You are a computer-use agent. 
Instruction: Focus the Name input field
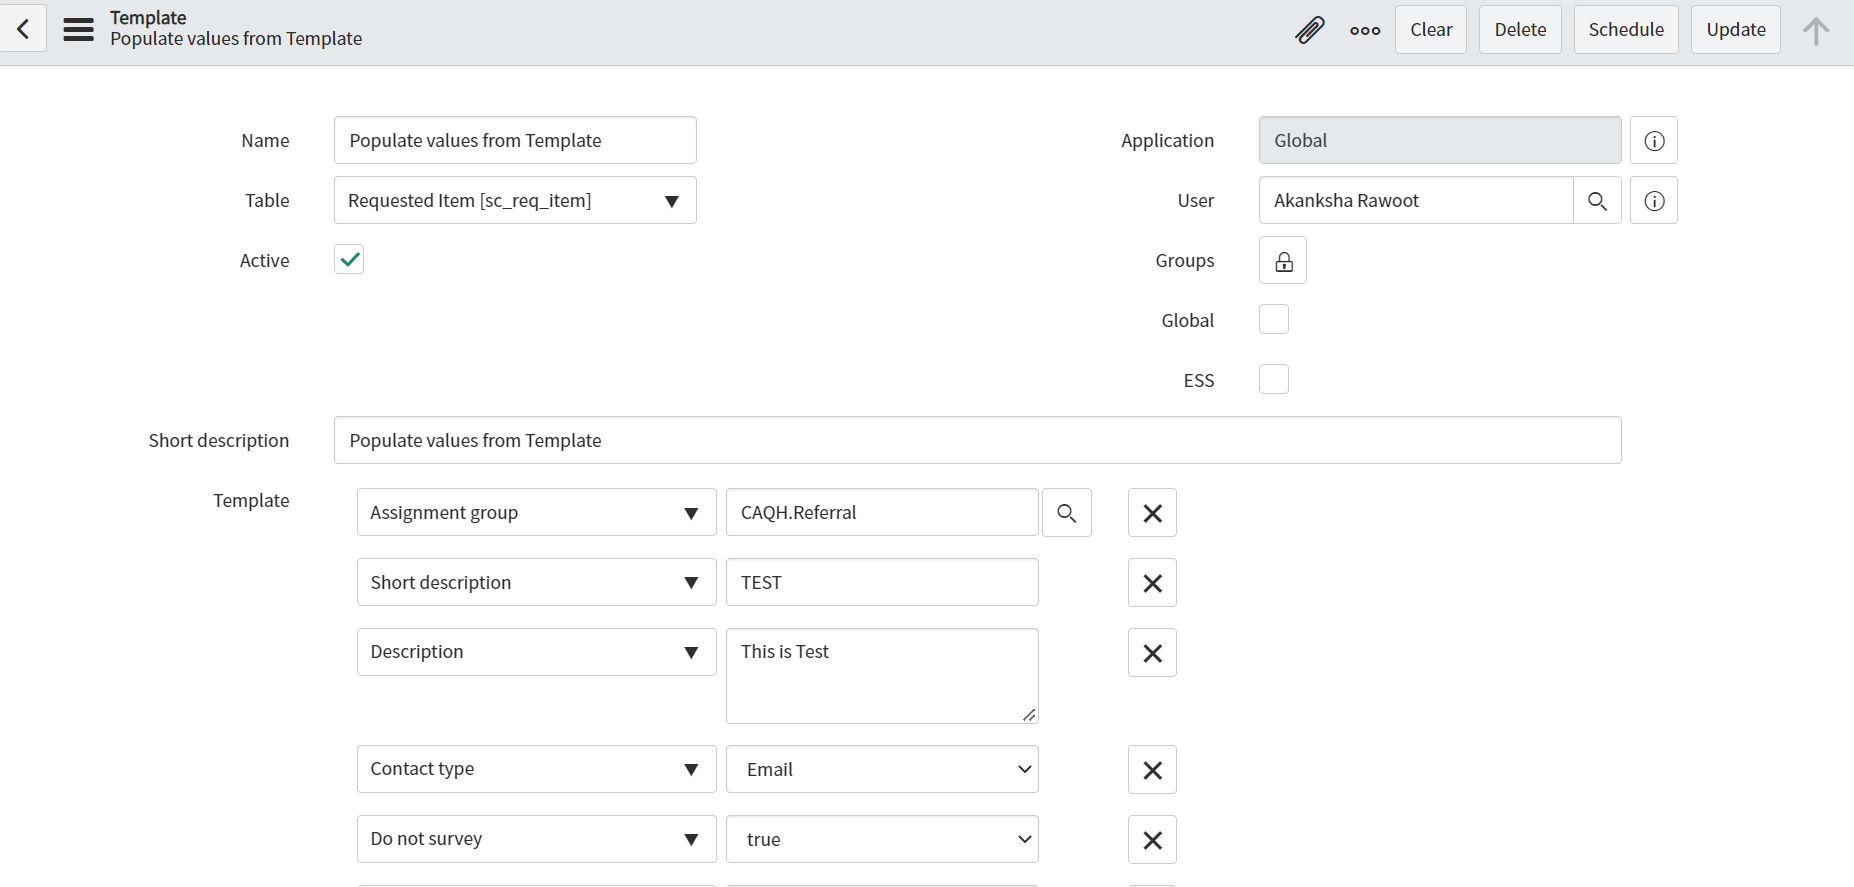[515, 140]
